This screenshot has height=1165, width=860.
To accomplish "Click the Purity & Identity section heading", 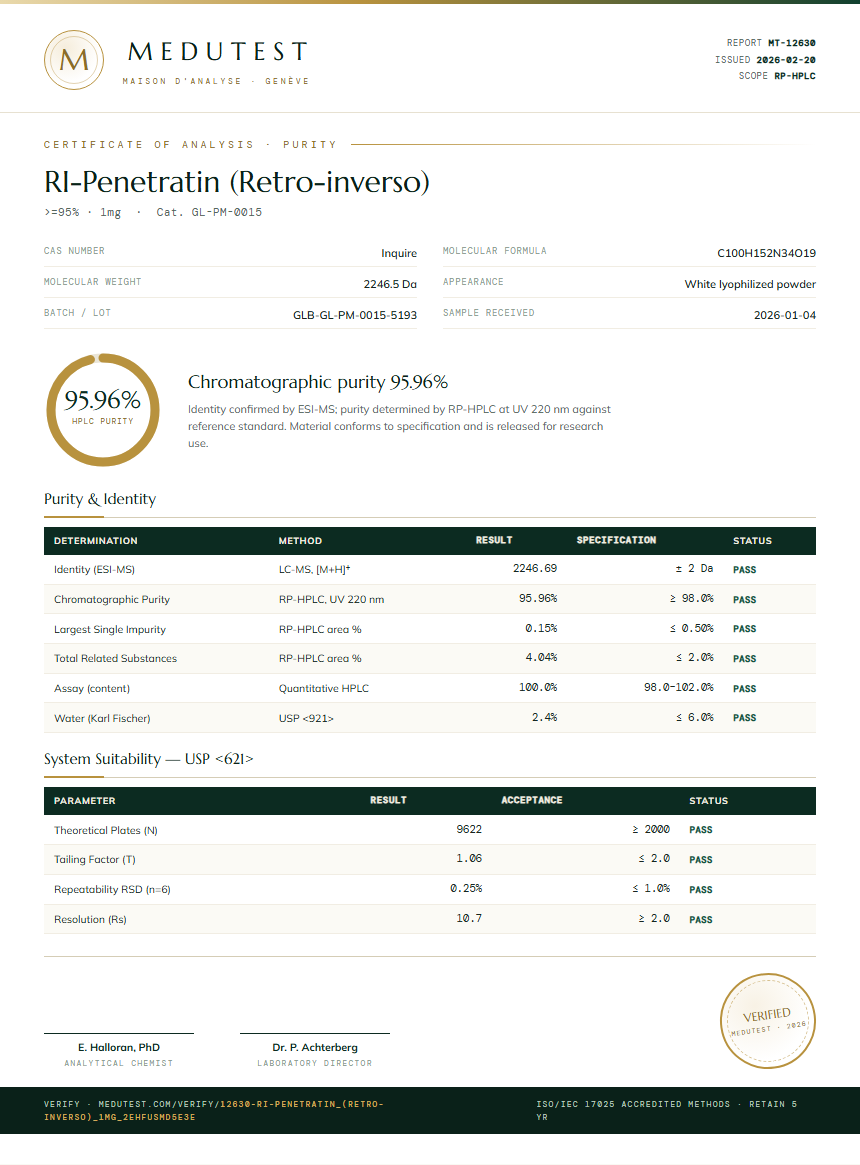I will click(x=100, y=499).
